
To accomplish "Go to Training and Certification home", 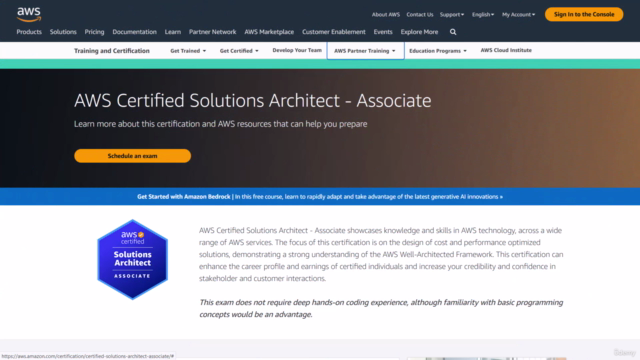I will pos(112,51).
